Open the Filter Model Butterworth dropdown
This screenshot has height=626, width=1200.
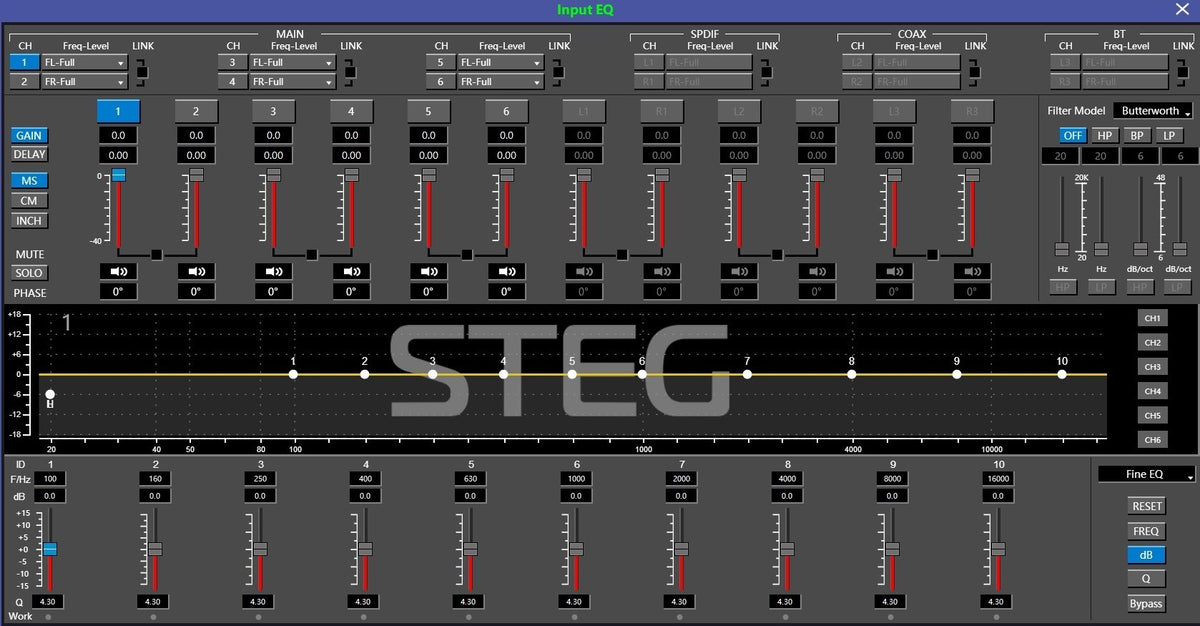tap(1155, 111)
